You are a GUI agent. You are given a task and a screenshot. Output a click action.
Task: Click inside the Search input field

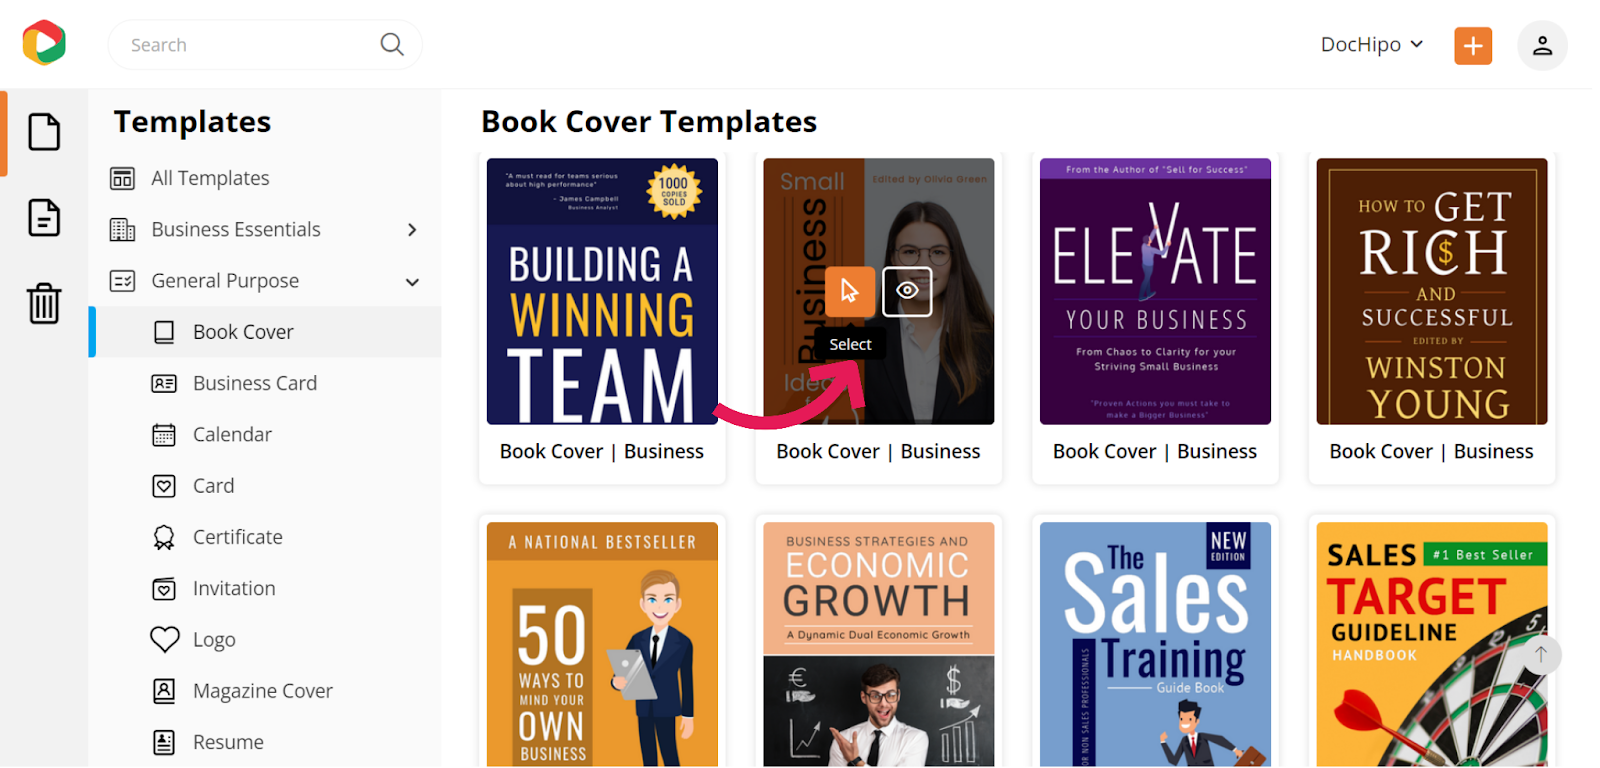coord(250,45)
